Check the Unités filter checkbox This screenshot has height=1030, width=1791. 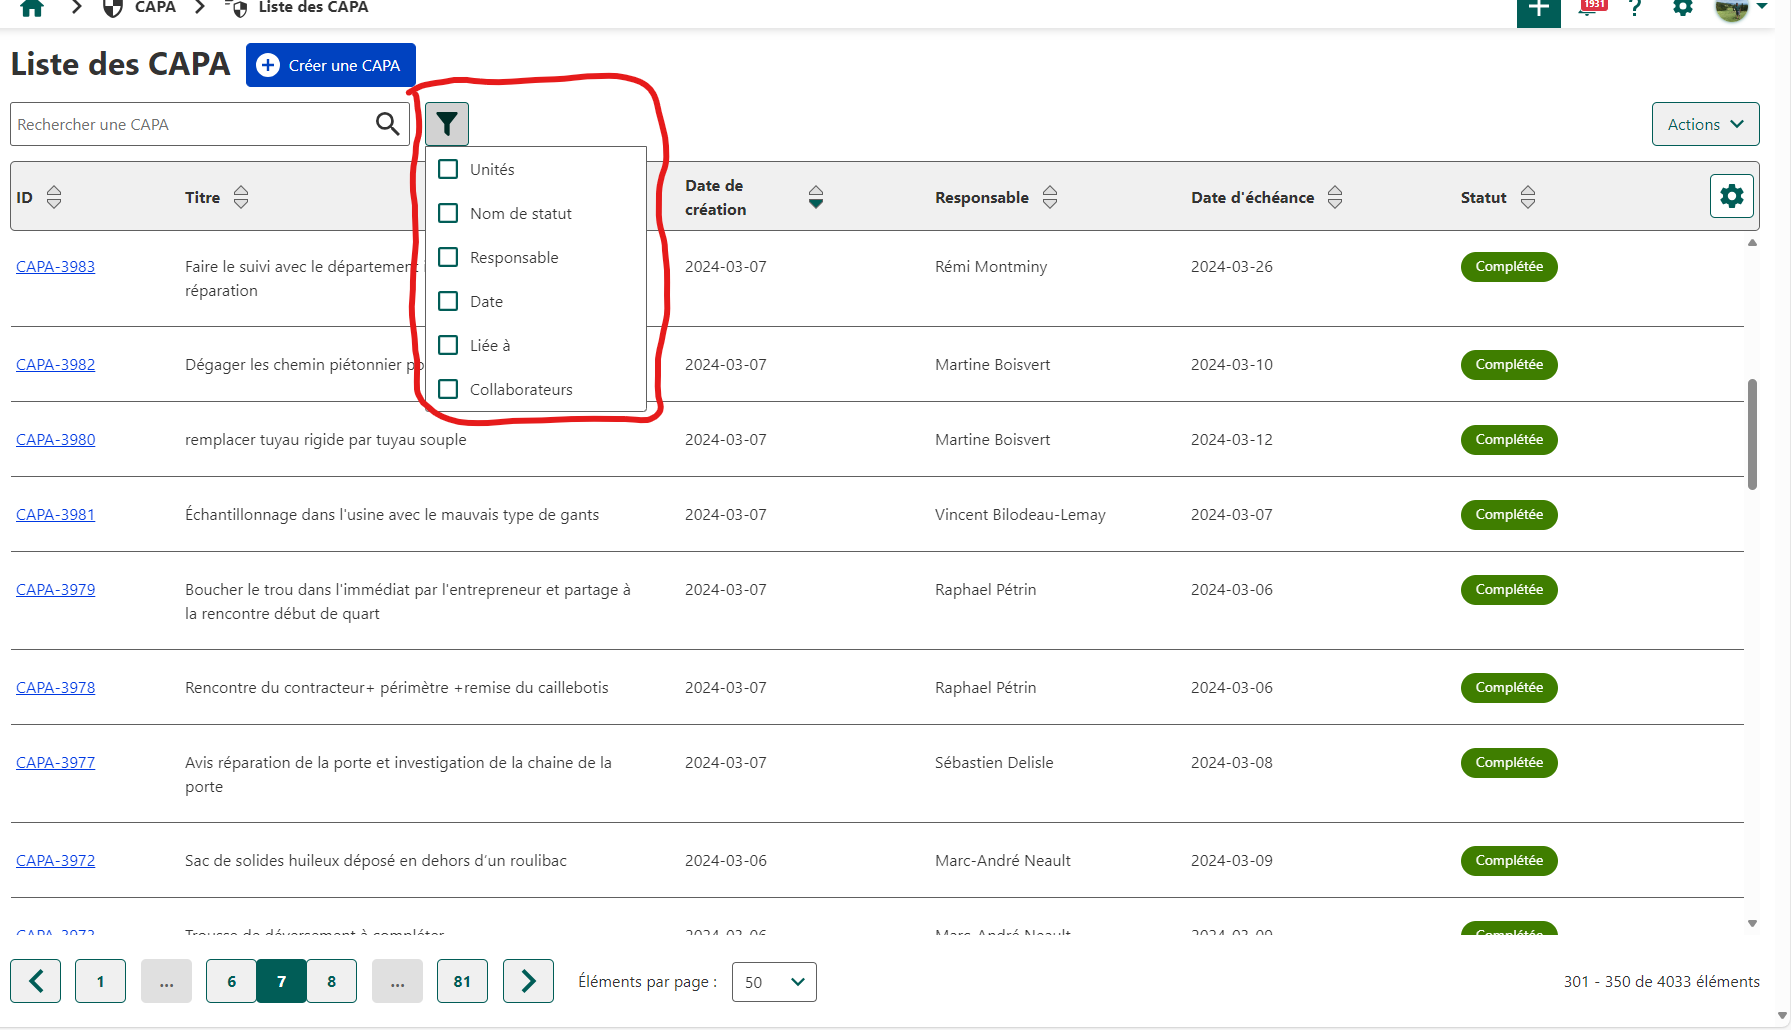pyautogui.click(x=448, y=169)
